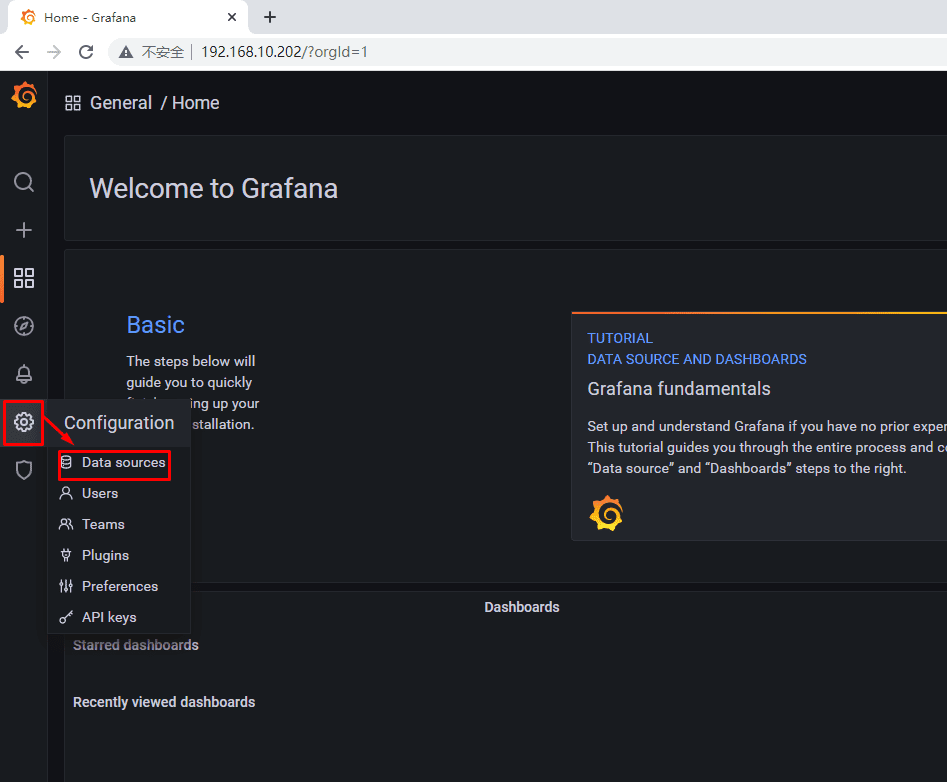Viewport: 947px width, 782px height.
Task: Select Preferences in the Configuration menu
Action: (120, 586)
